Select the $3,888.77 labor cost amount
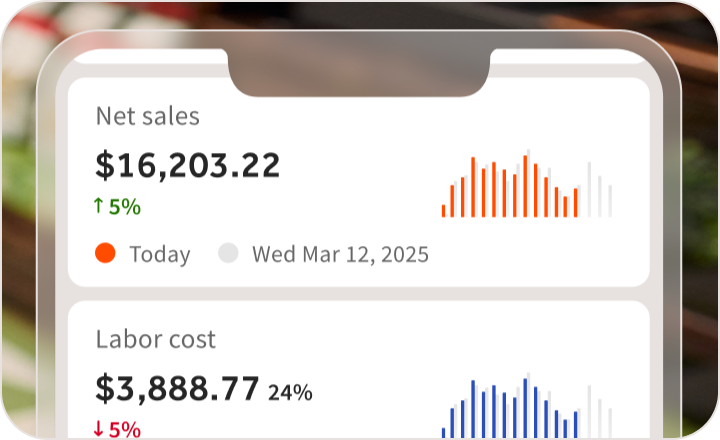Viewport: 720px width, 440px height. [x=177, y=389]
